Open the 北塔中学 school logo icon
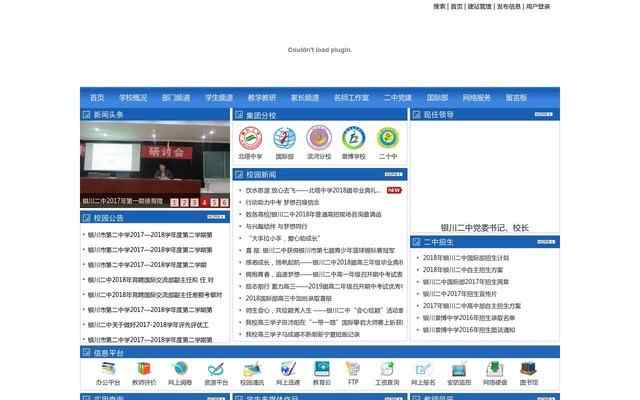Screen dimensions: 640x400 (250, 138)
